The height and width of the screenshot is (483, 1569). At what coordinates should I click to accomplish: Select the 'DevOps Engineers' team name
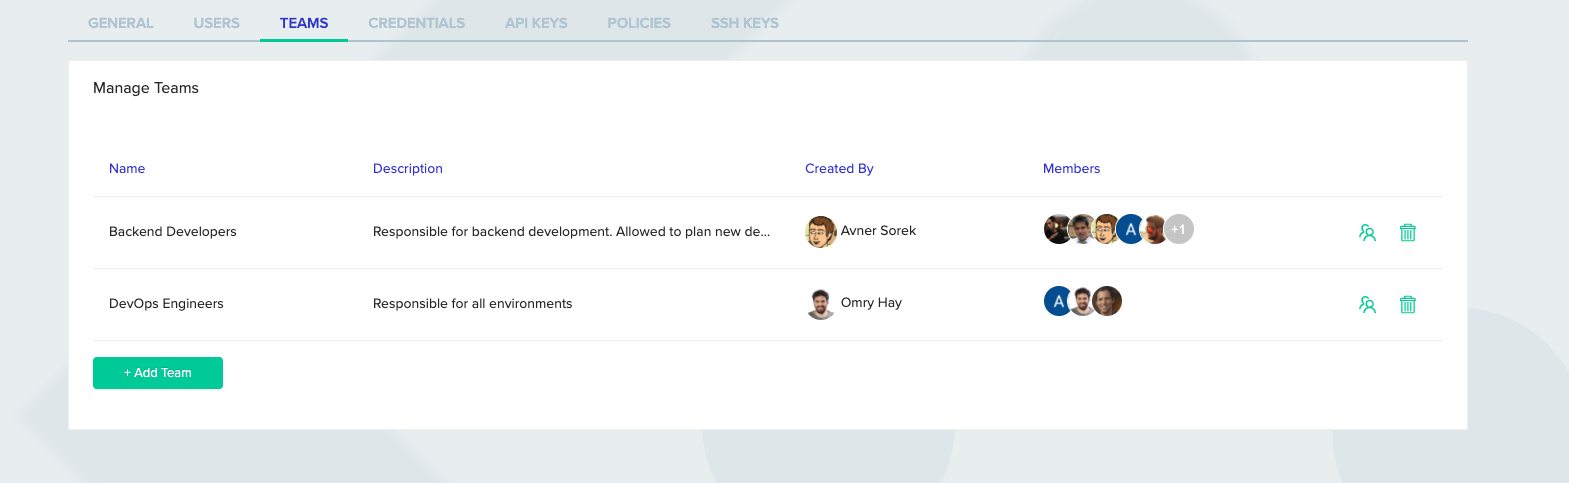pos(166,304)
